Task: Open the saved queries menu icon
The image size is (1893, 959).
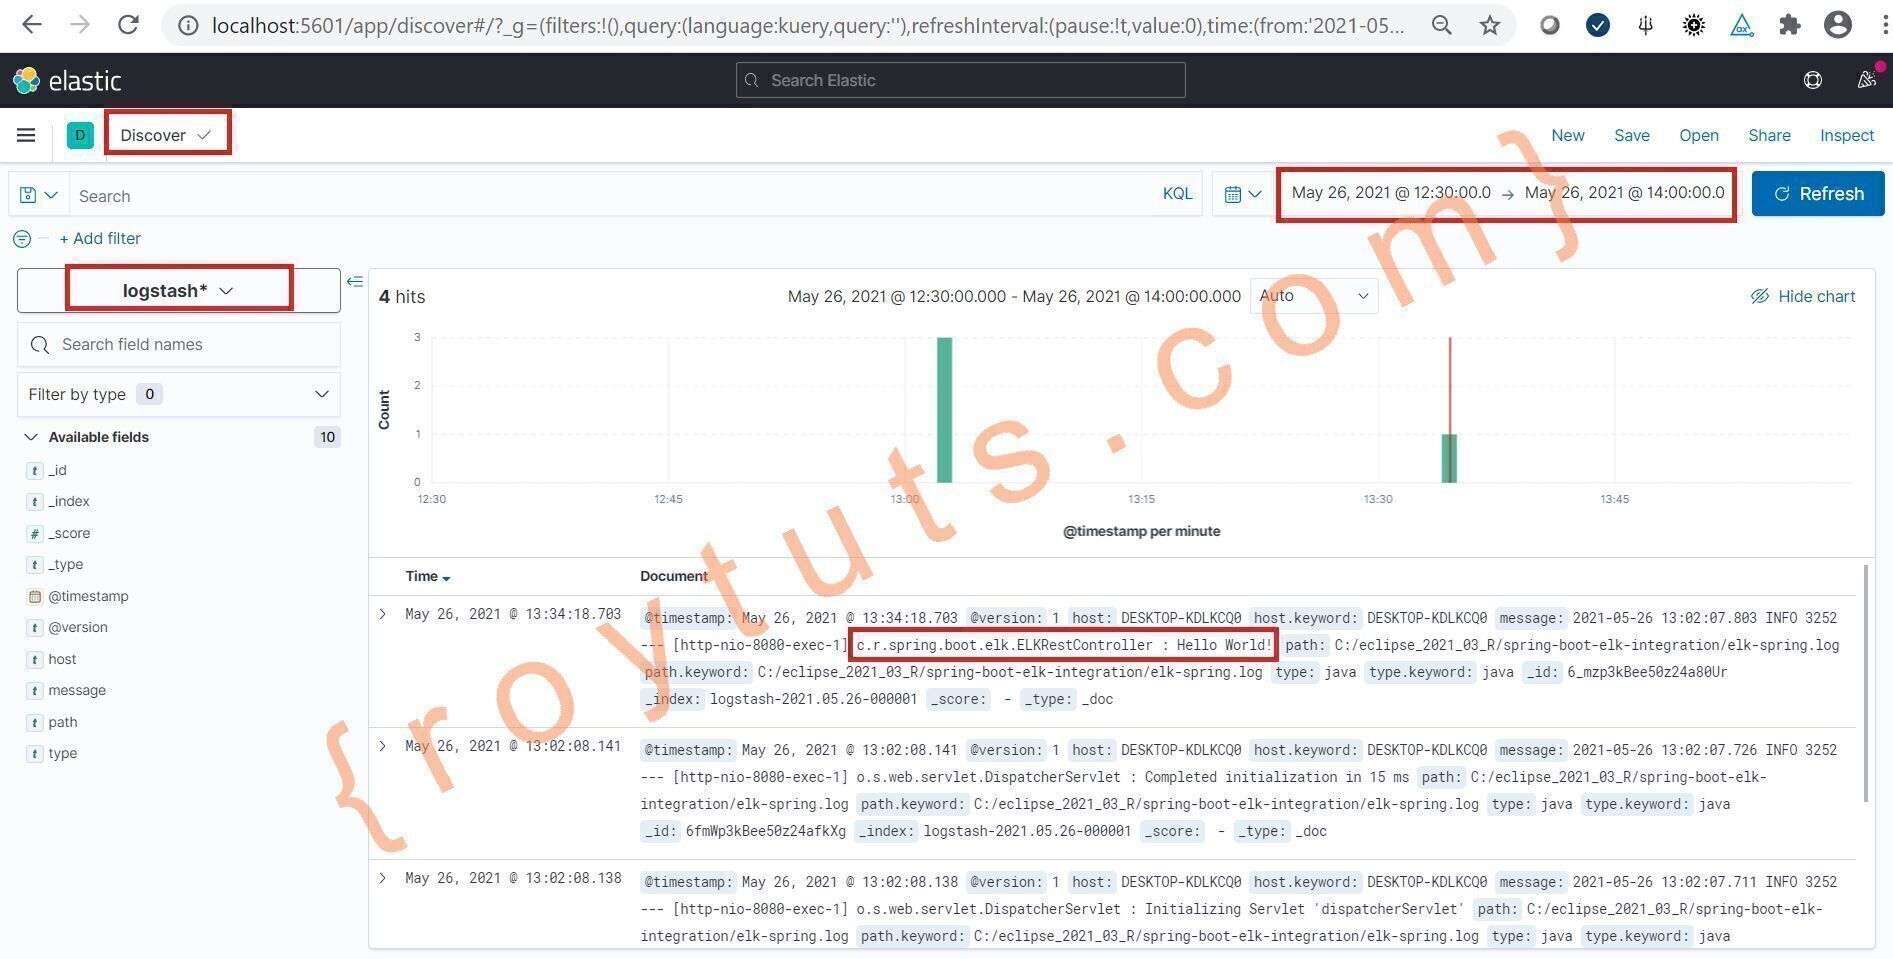Action: (x=39, y=195)
